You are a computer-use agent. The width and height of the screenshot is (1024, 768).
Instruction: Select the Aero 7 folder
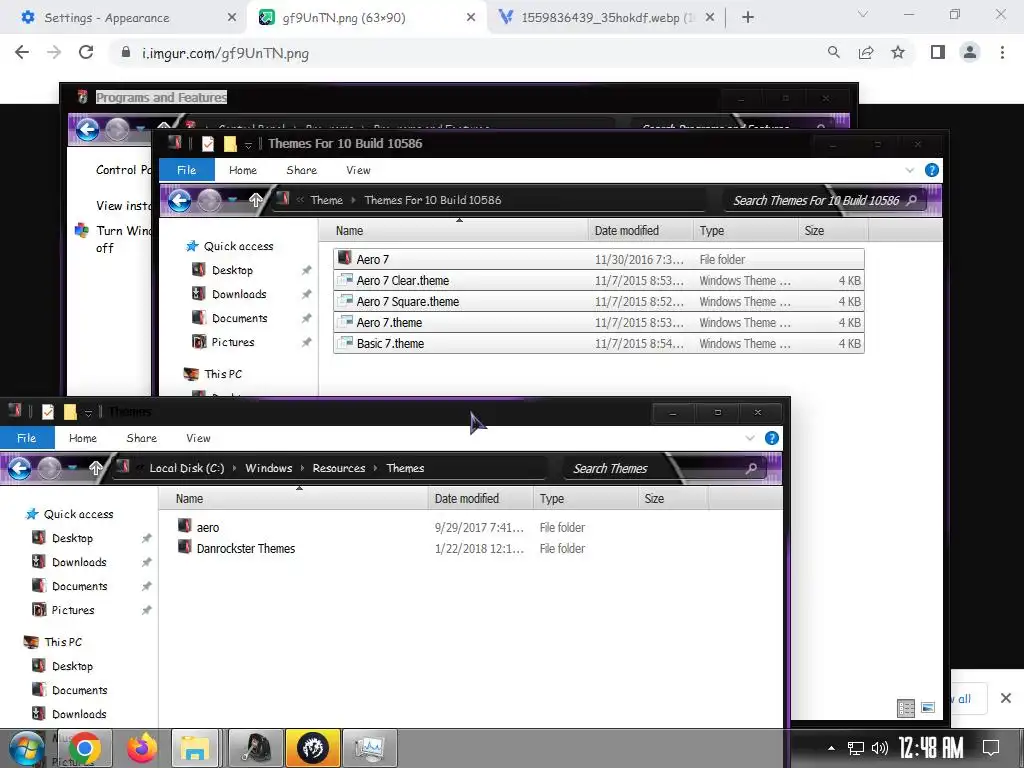[598, 259]
